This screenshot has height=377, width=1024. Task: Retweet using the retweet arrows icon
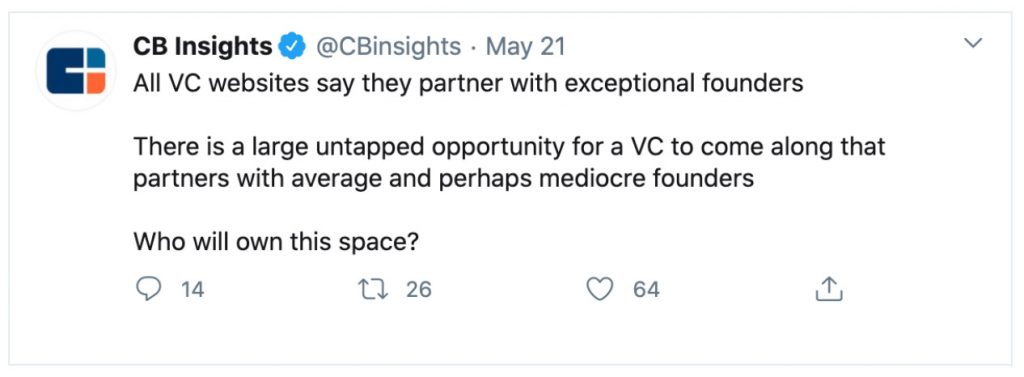374,288
